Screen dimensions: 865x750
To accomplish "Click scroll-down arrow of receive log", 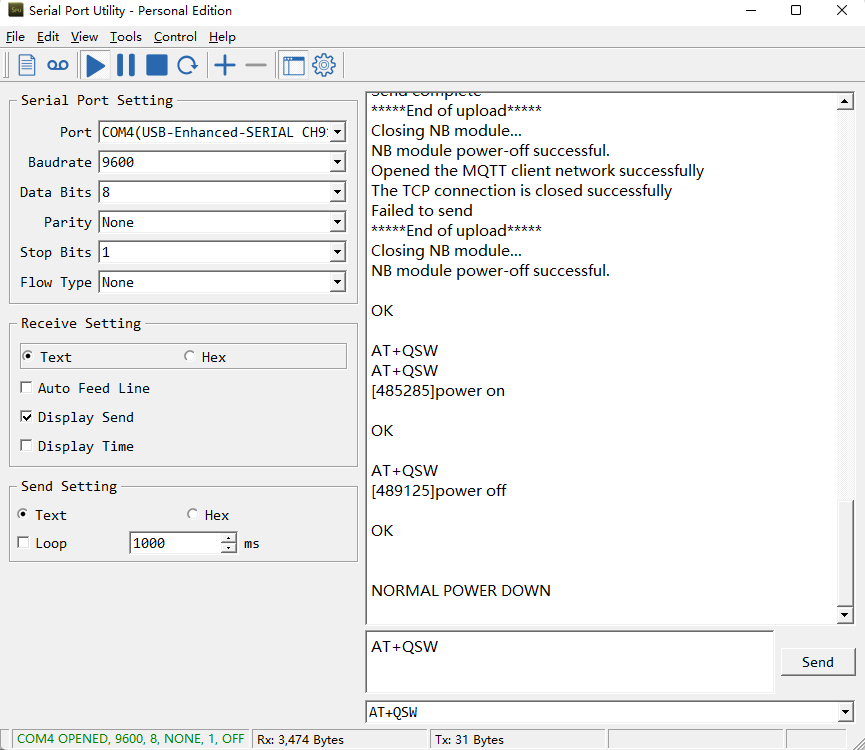I will point(845,614).
